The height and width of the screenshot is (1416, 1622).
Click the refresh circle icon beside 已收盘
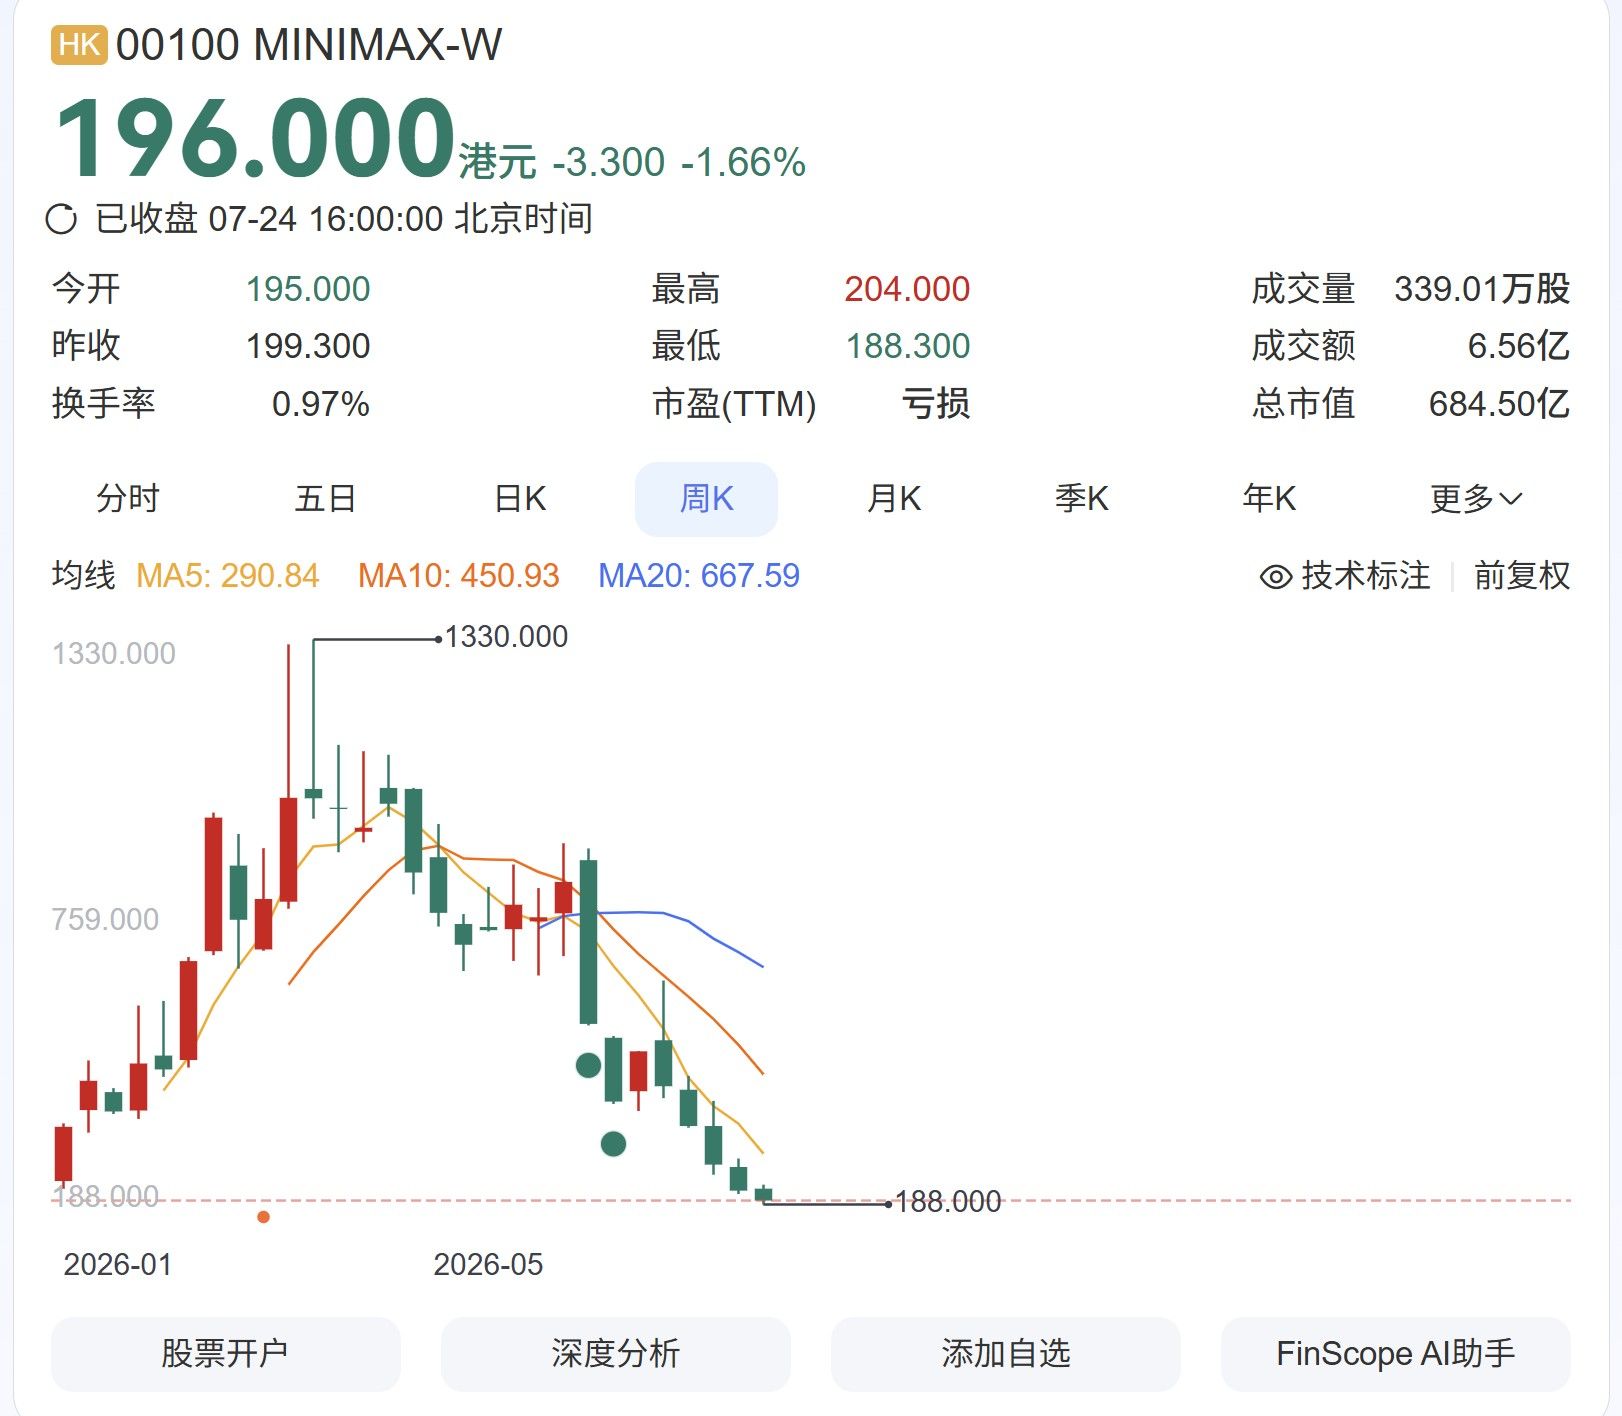61,219
